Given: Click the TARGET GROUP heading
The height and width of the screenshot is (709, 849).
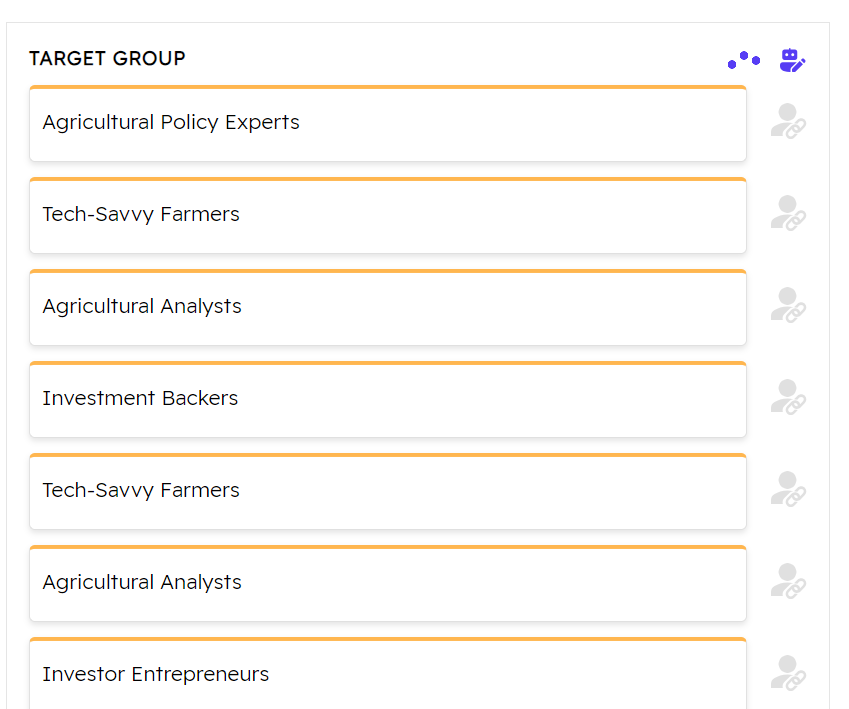Looking at the screenshot, I should coord(107,59).
